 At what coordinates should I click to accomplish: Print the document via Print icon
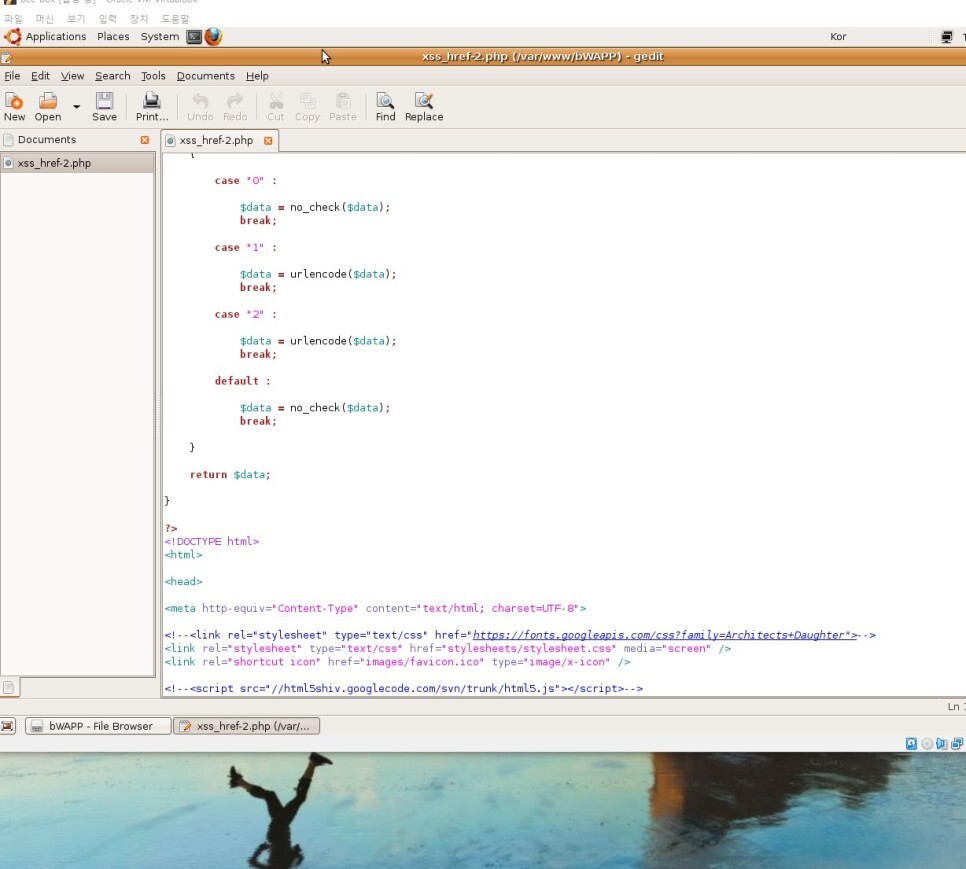(x=152, y=107)
